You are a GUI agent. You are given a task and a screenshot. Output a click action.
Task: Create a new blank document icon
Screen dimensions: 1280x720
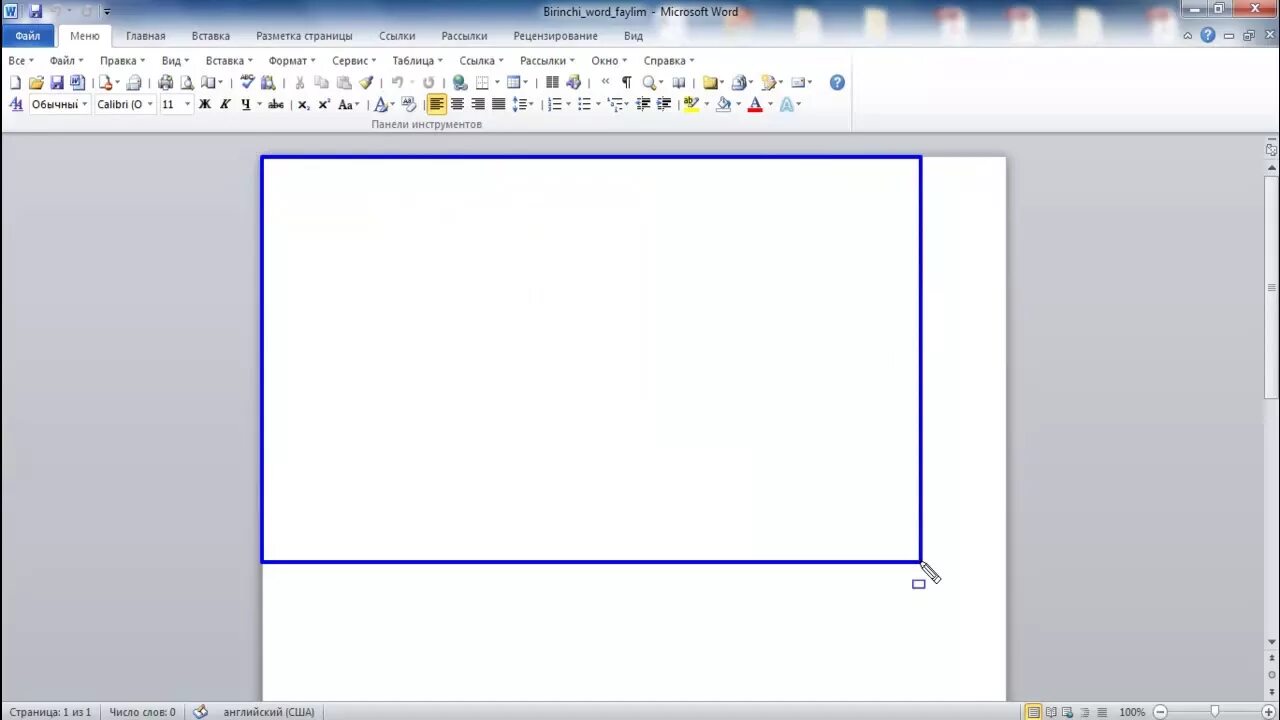click(15, 83)
